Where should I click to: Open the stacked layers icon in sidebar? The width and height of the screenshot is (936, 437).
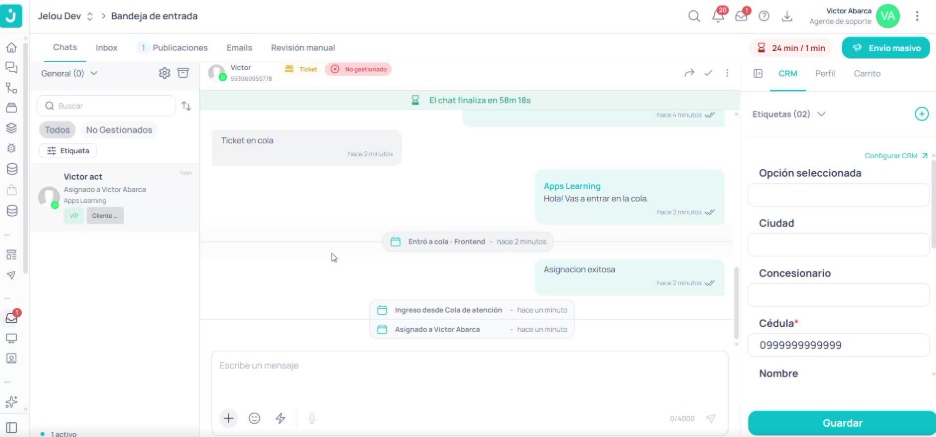[11, 128]
